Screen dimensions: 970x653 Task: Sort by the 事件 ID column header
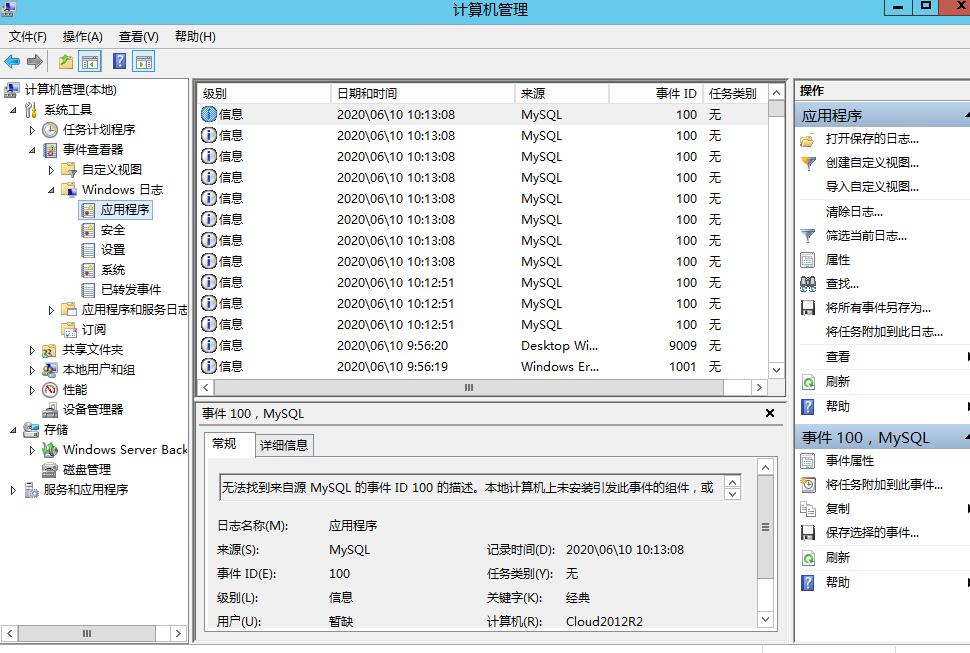(x=656, y=93)
